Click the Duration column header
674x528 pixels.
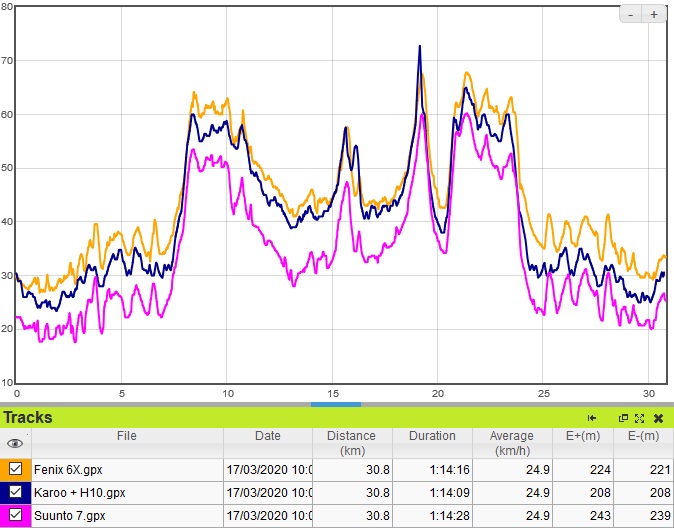coord(432,436)
